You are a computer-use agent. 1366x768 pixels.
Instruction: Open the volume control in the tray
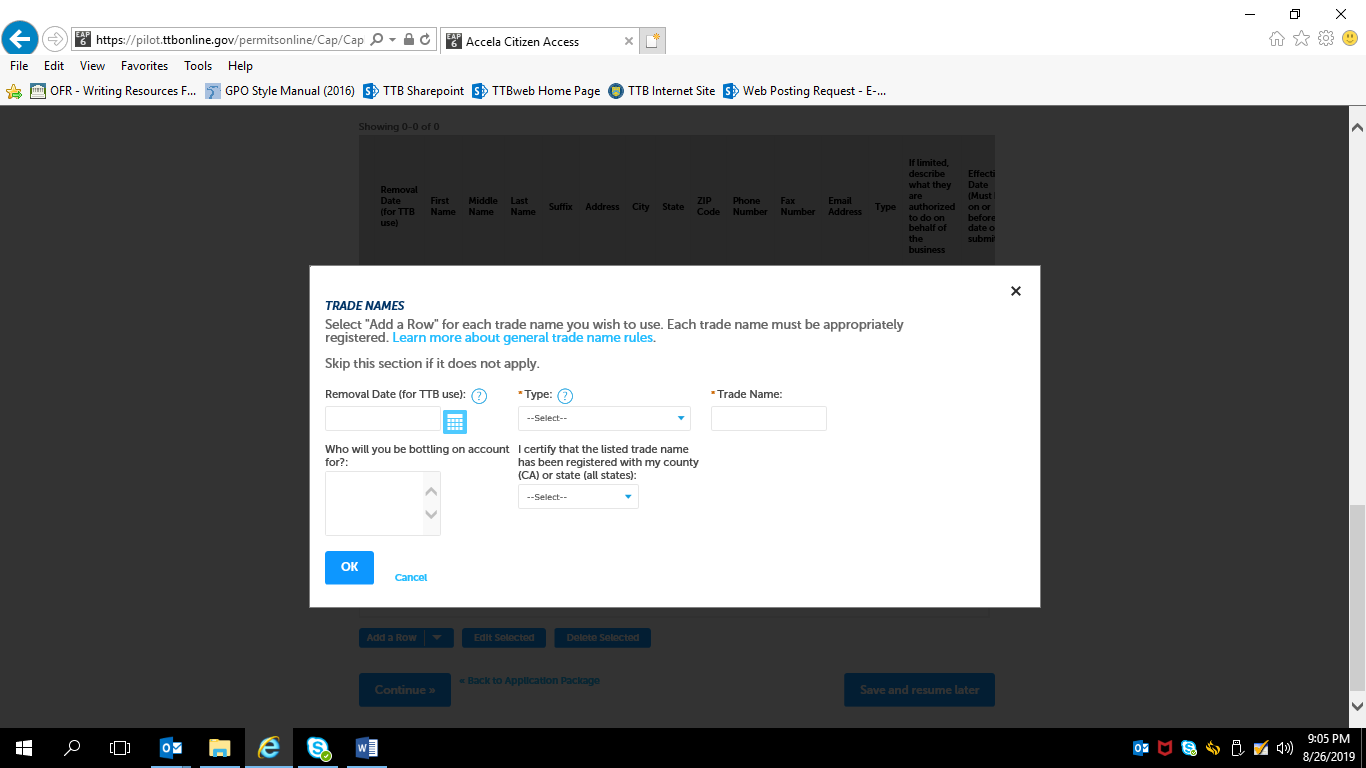[1285, 747]
